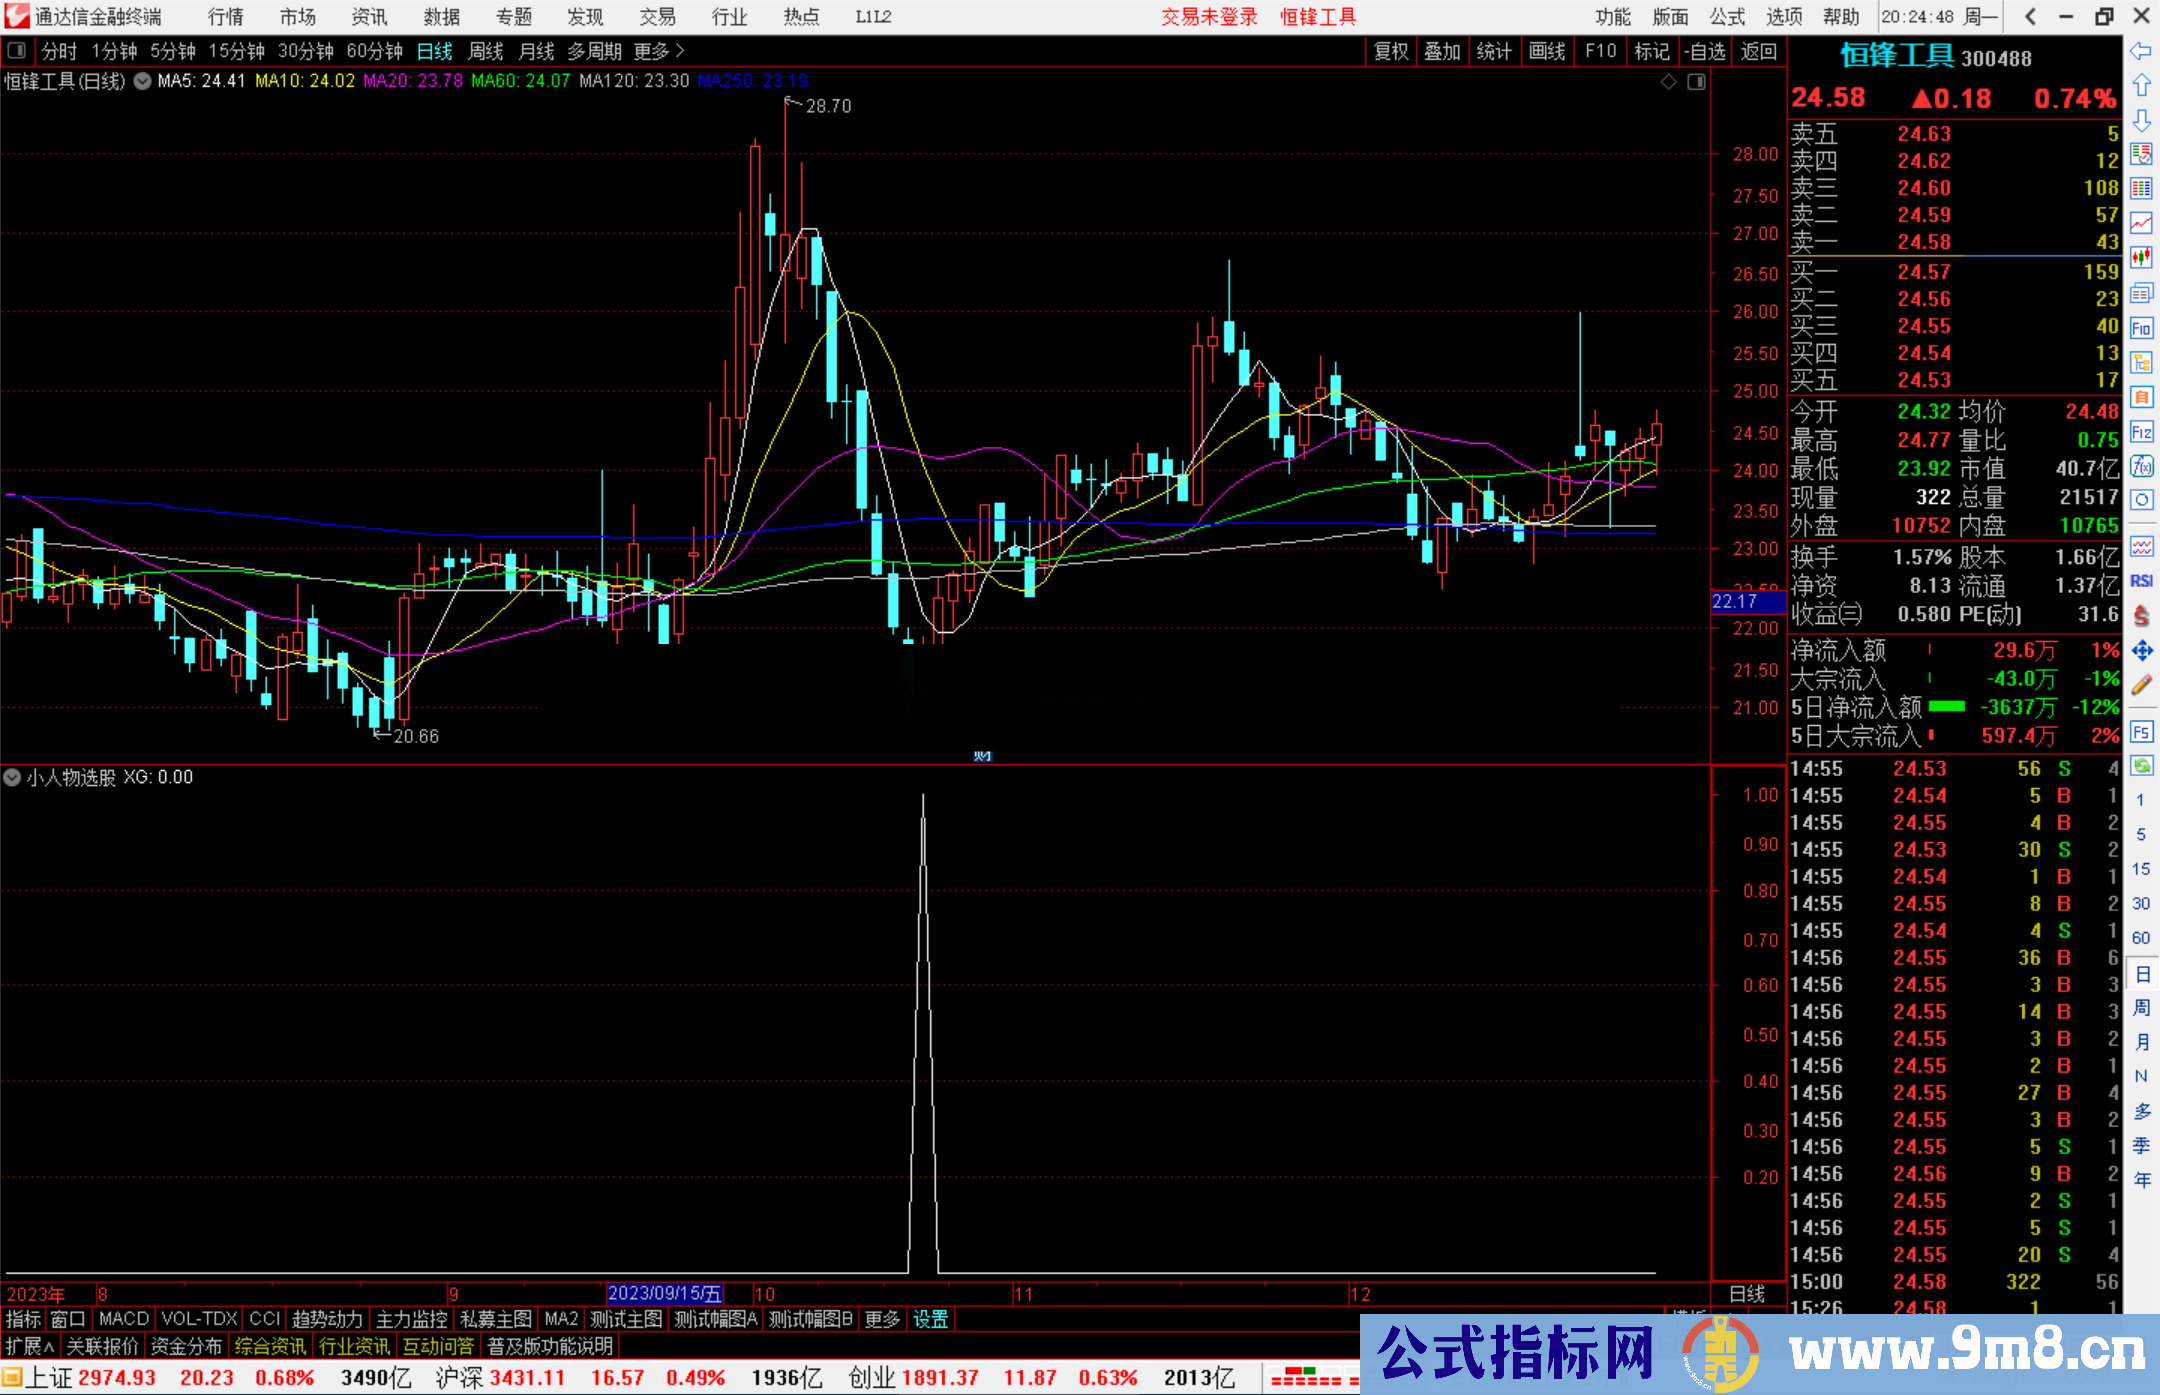Click the 复权 button

coord(1391,51)
